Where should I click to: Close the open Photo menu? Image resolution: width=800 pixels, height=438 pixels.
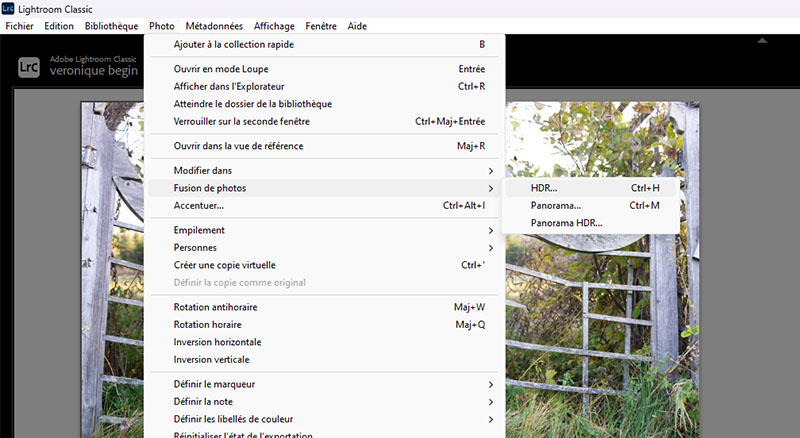coord(162,26)
